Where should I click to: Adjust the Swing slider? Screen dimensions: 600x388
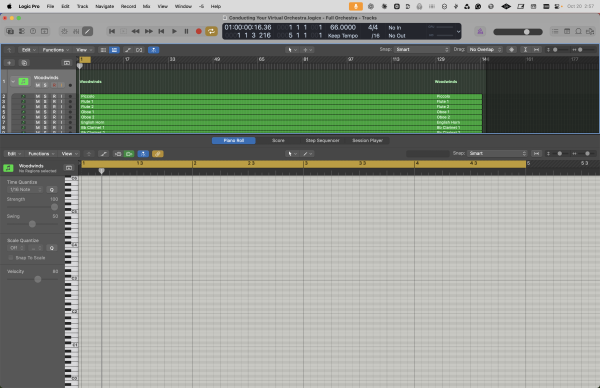tap(33, 224)
